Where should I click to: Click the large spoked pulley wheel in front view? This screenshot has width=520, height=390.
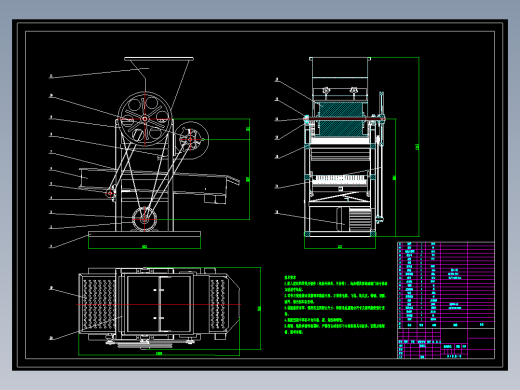pos(145,119)
